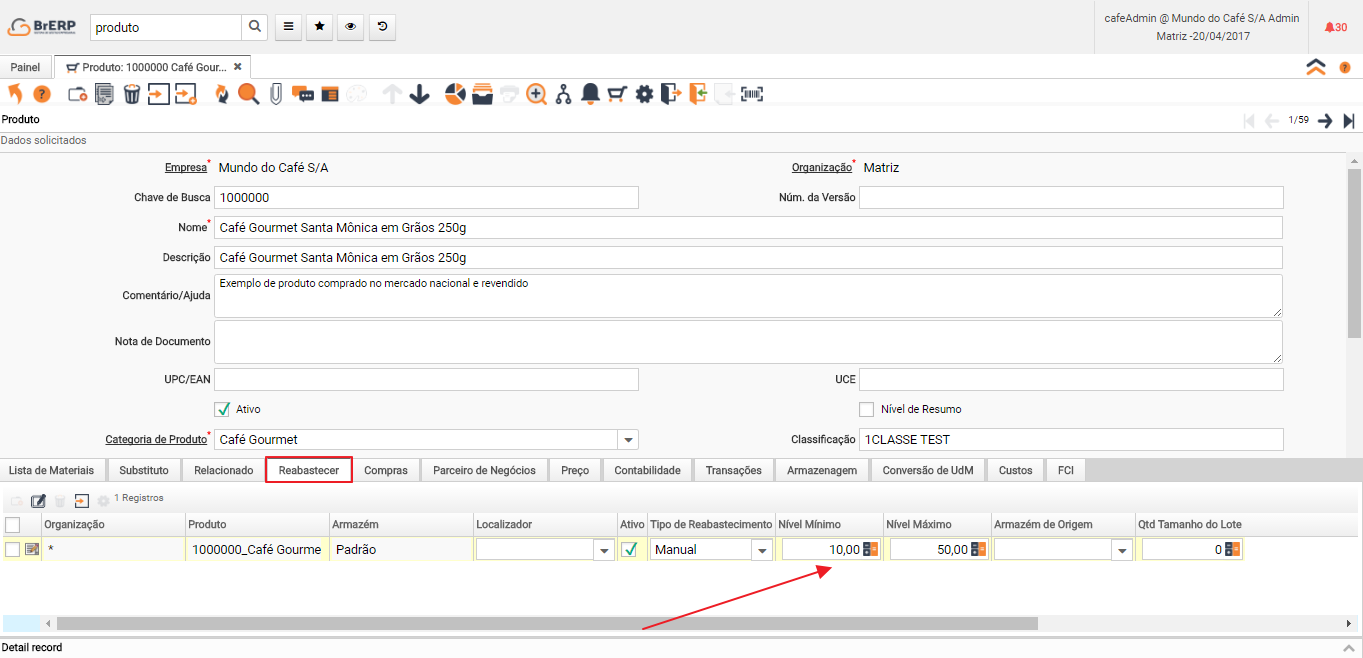This screenshot has width=1363, height=658.
Task: Switch to the Compras tab
Action: 385,470
